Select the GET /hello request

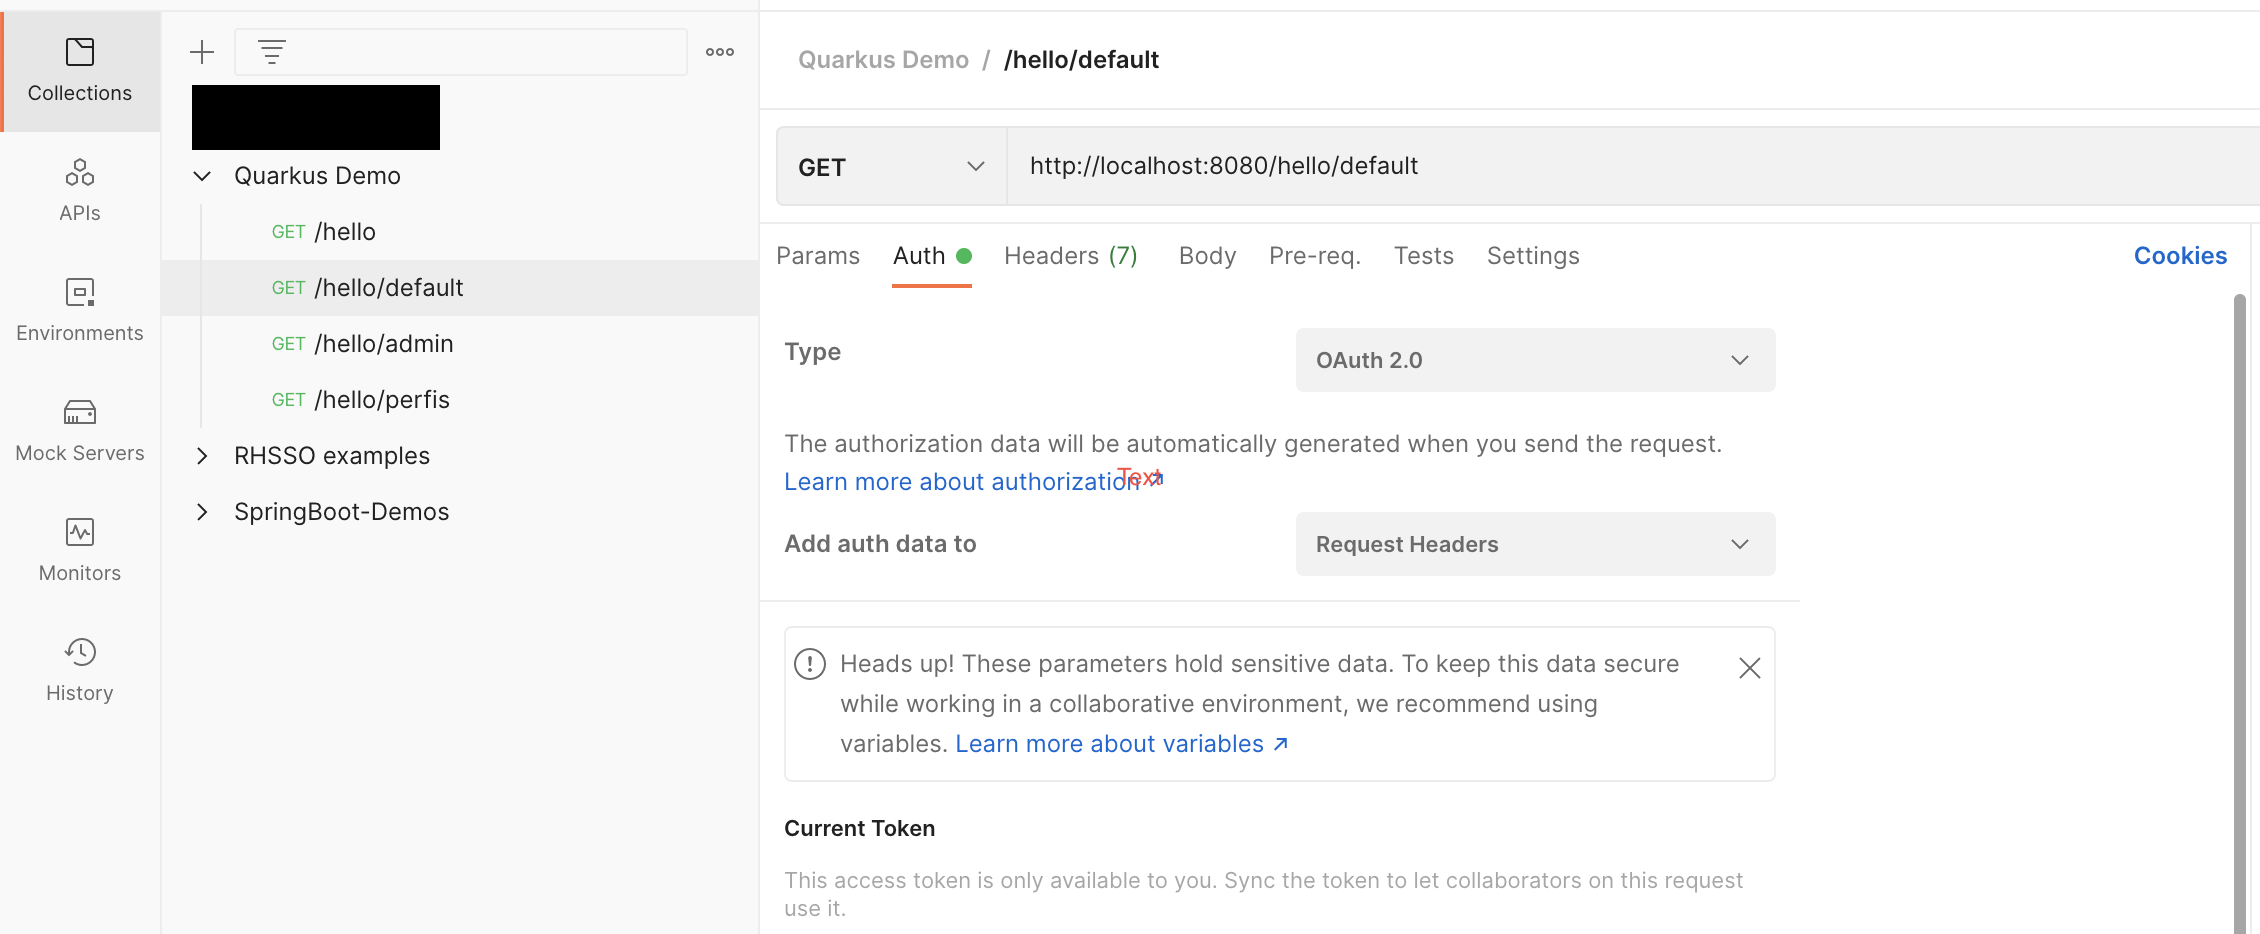point(460,232)
